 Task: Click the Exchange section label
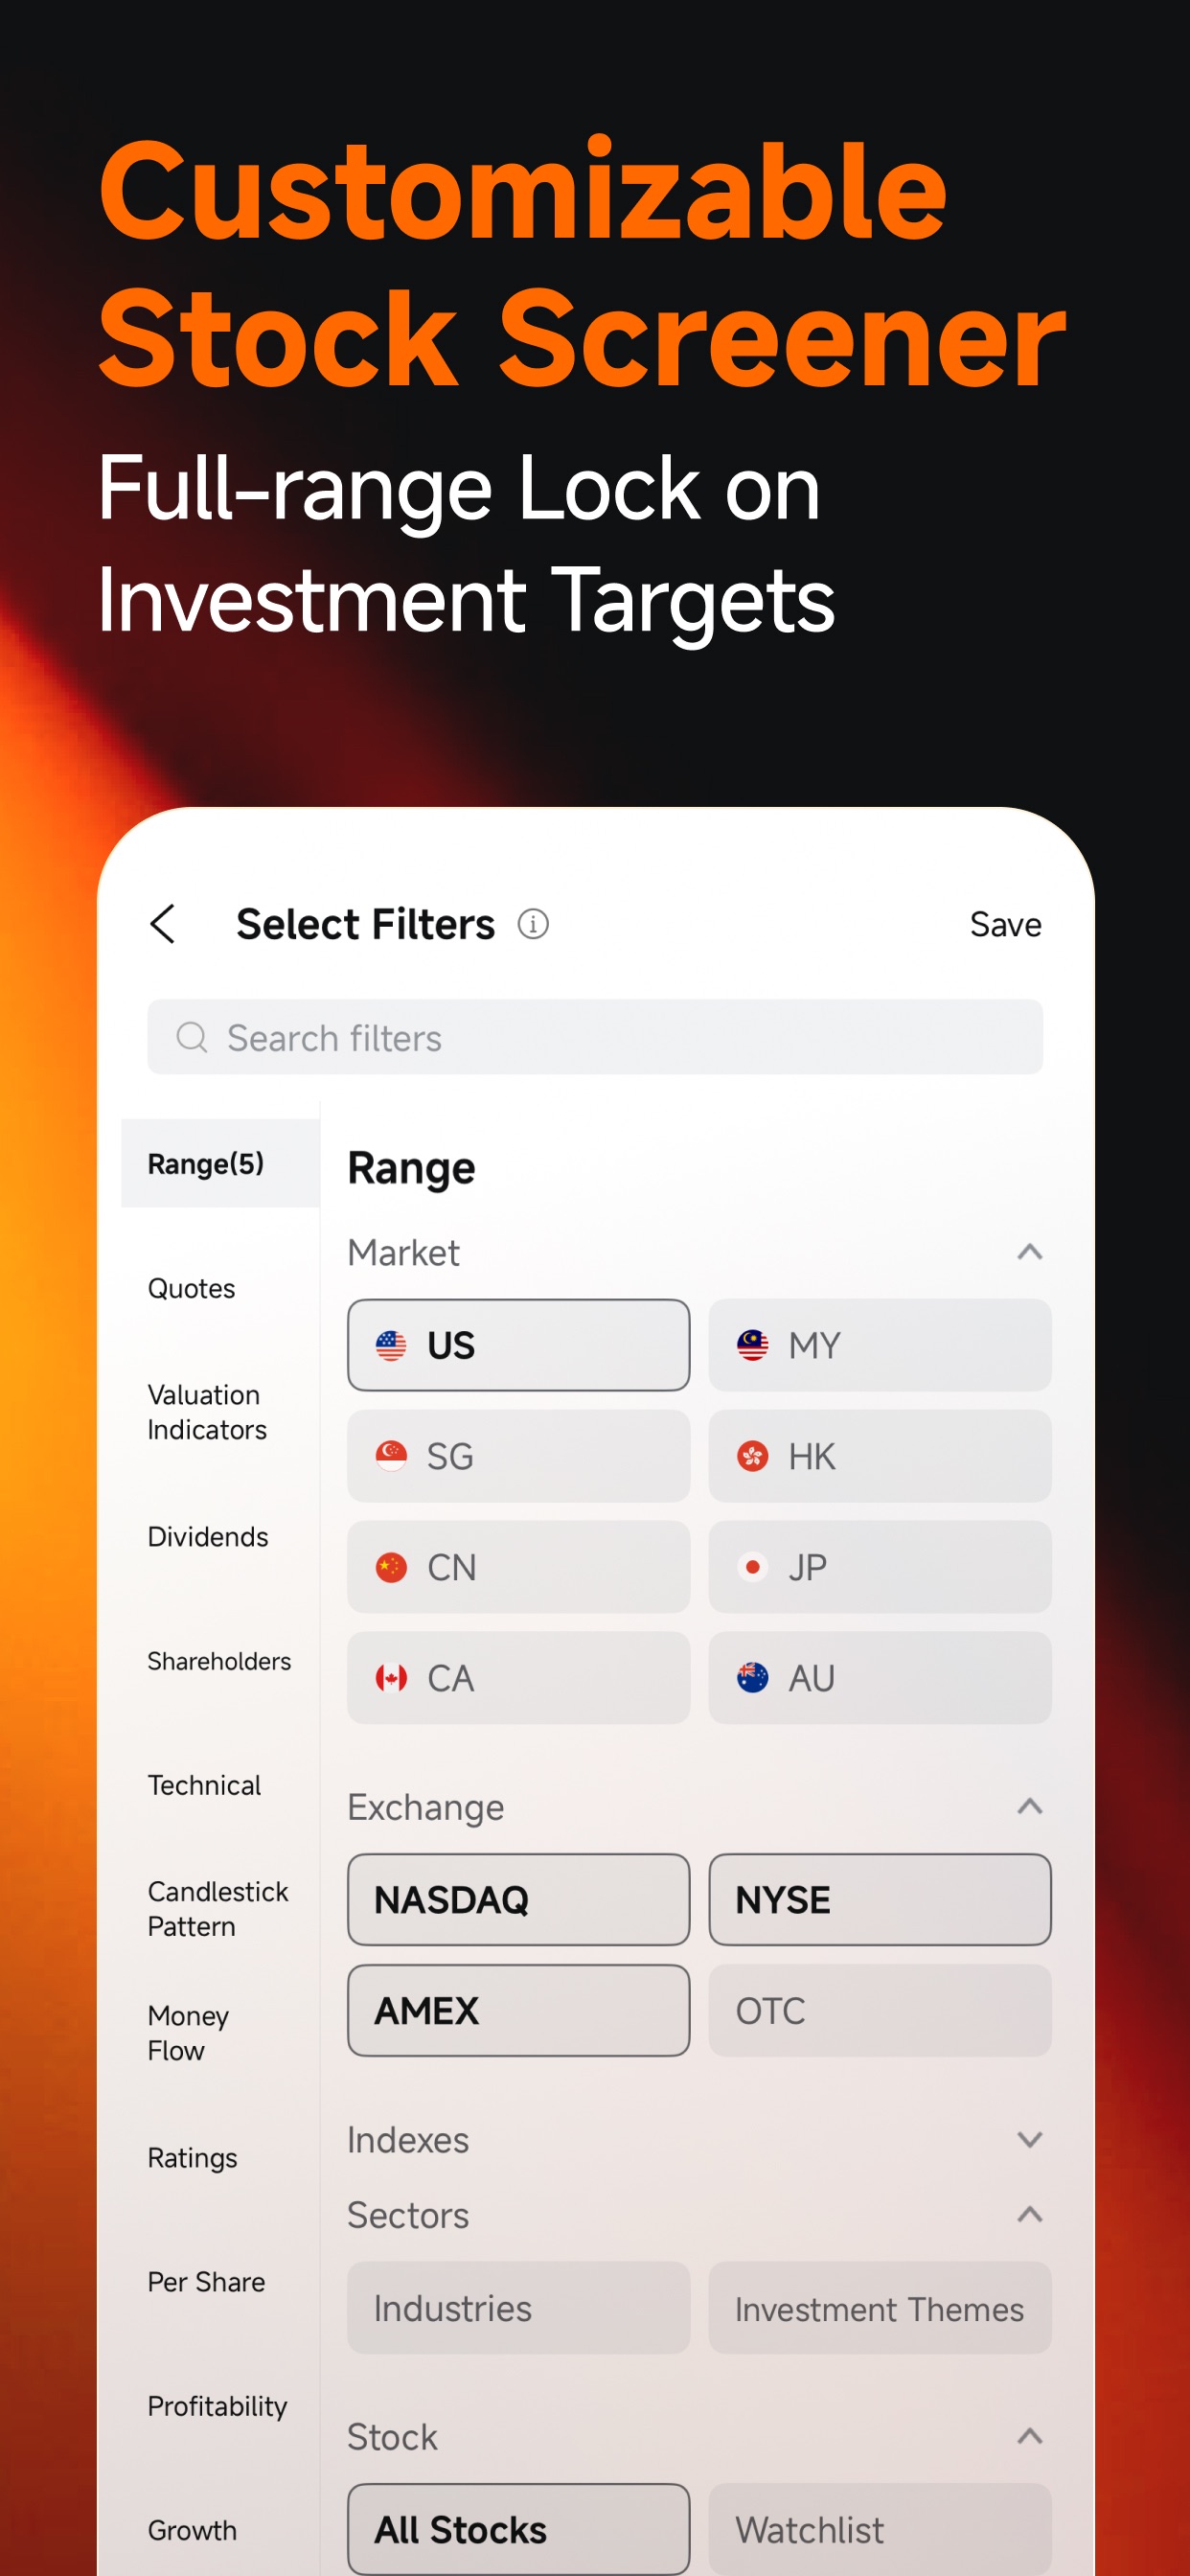[x=425, y=1807]
